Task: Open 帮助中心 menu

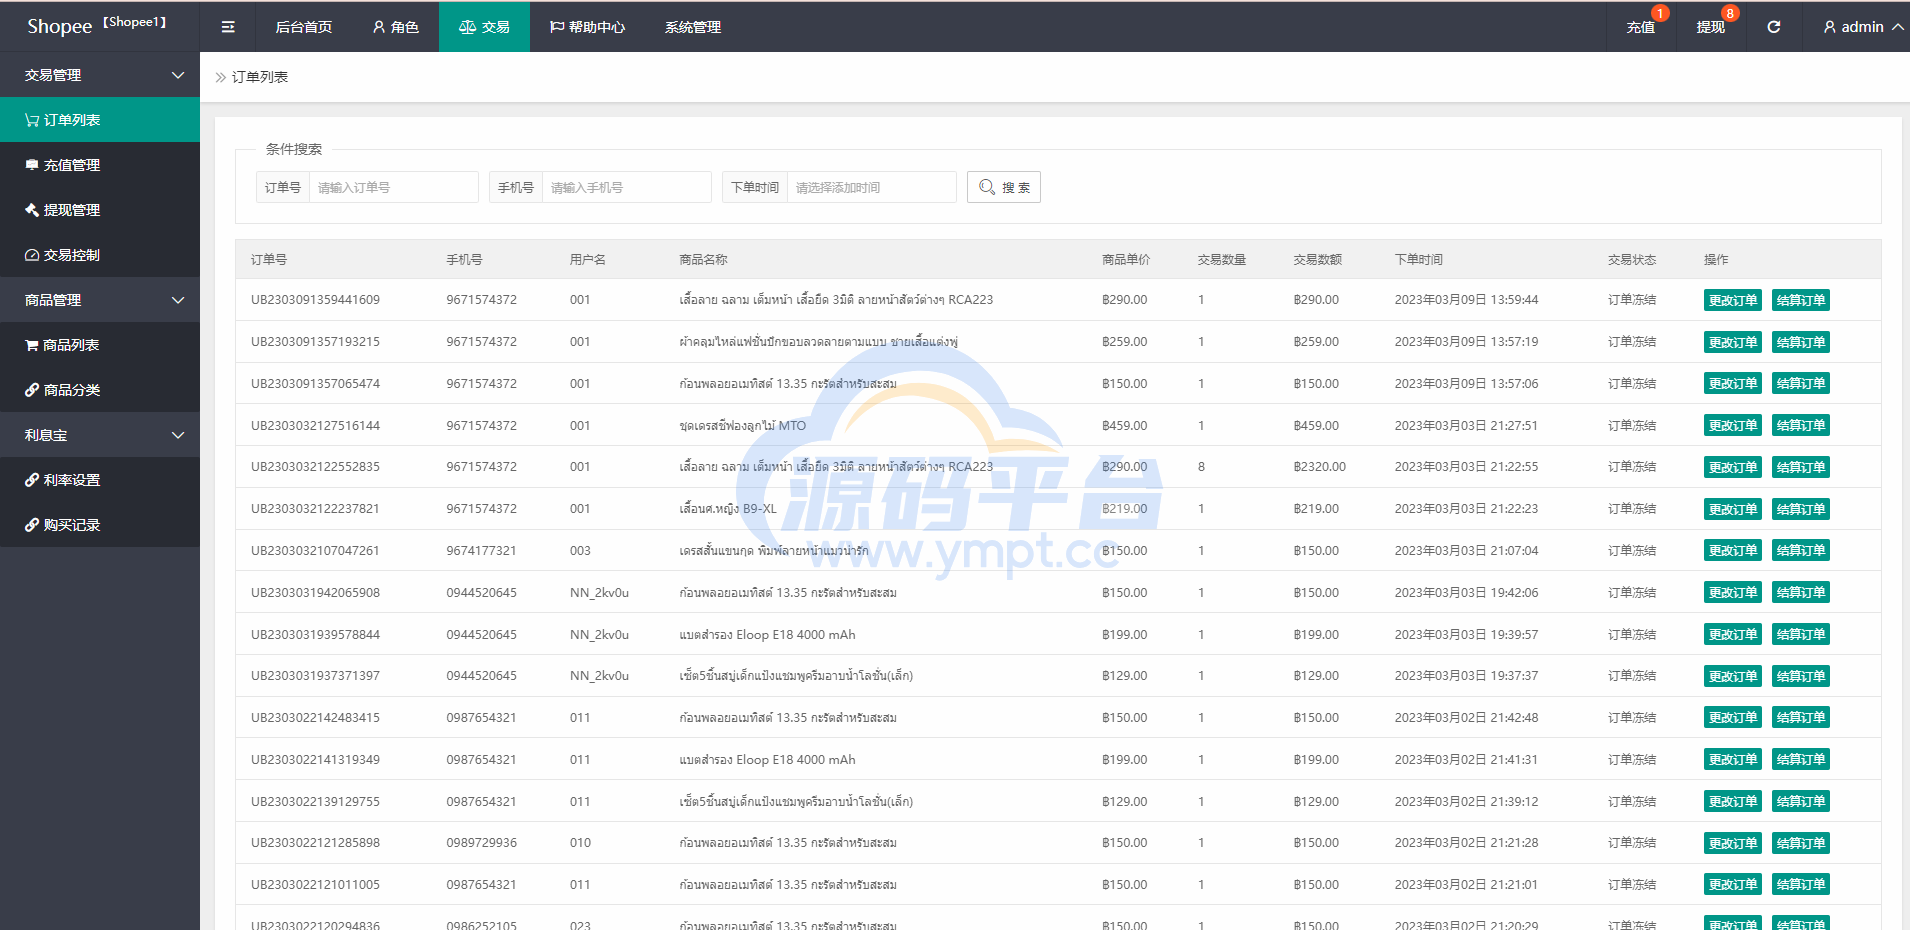Action: (x=587, y=27)
